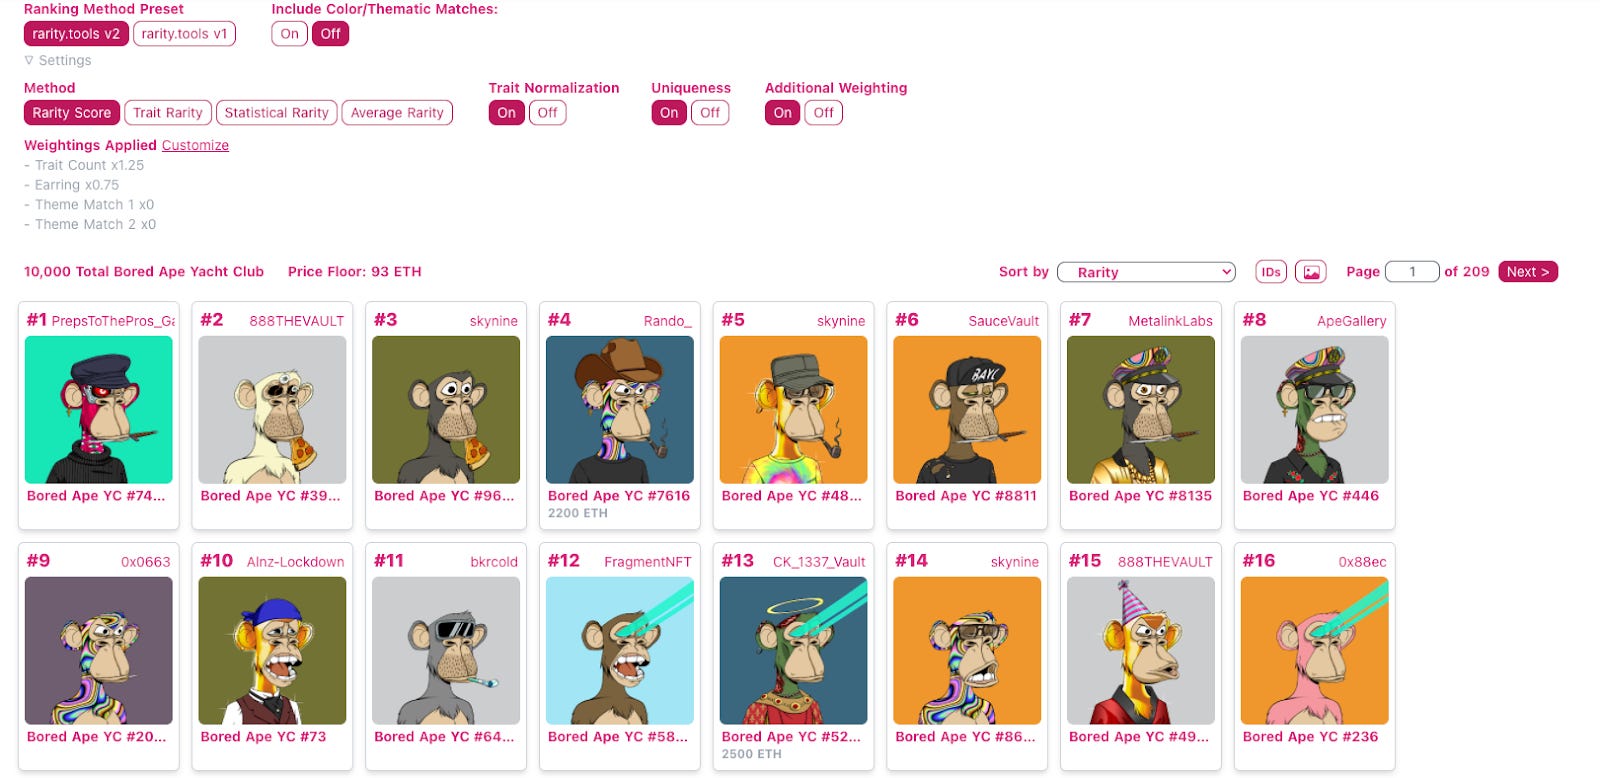Click owner name PrepsToThePros
This screenshot has width=1600, height=778.
pos(113,321)
